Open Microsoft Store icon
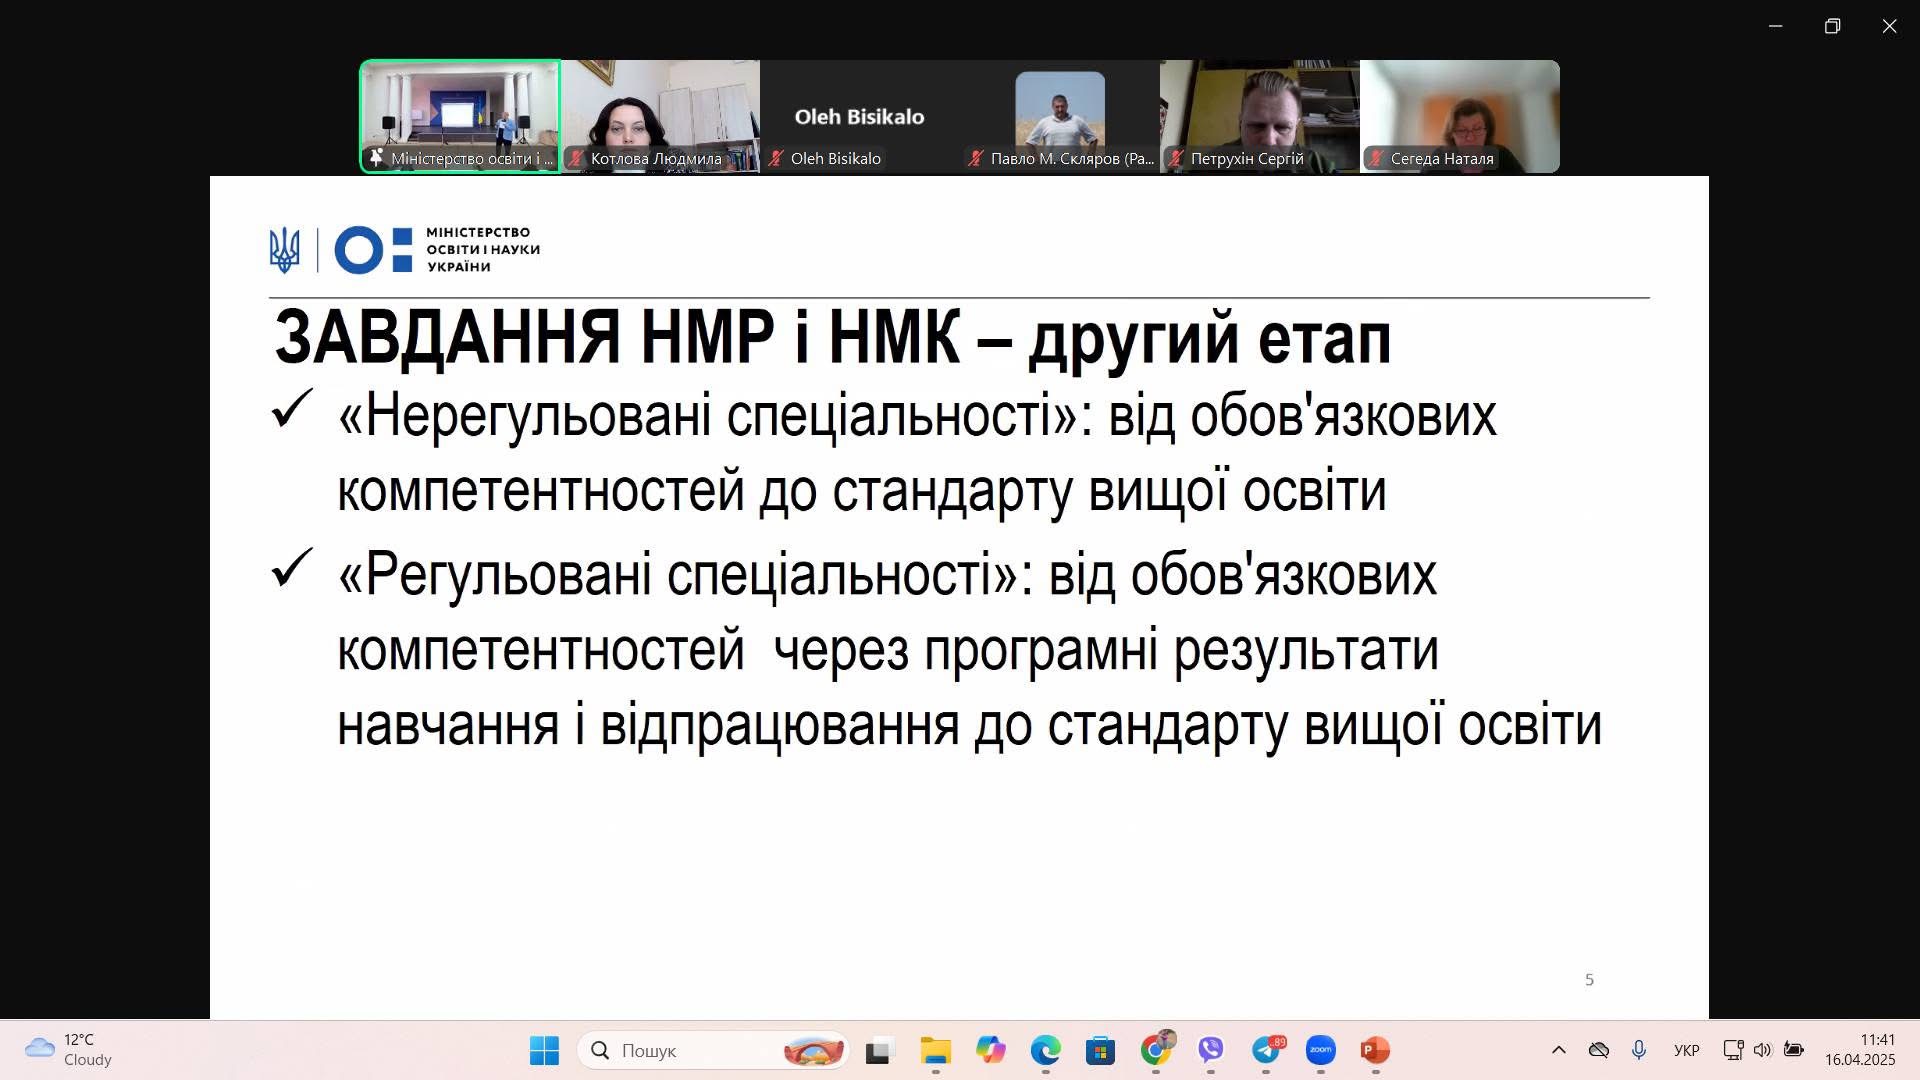 tap(1100, 1050)
